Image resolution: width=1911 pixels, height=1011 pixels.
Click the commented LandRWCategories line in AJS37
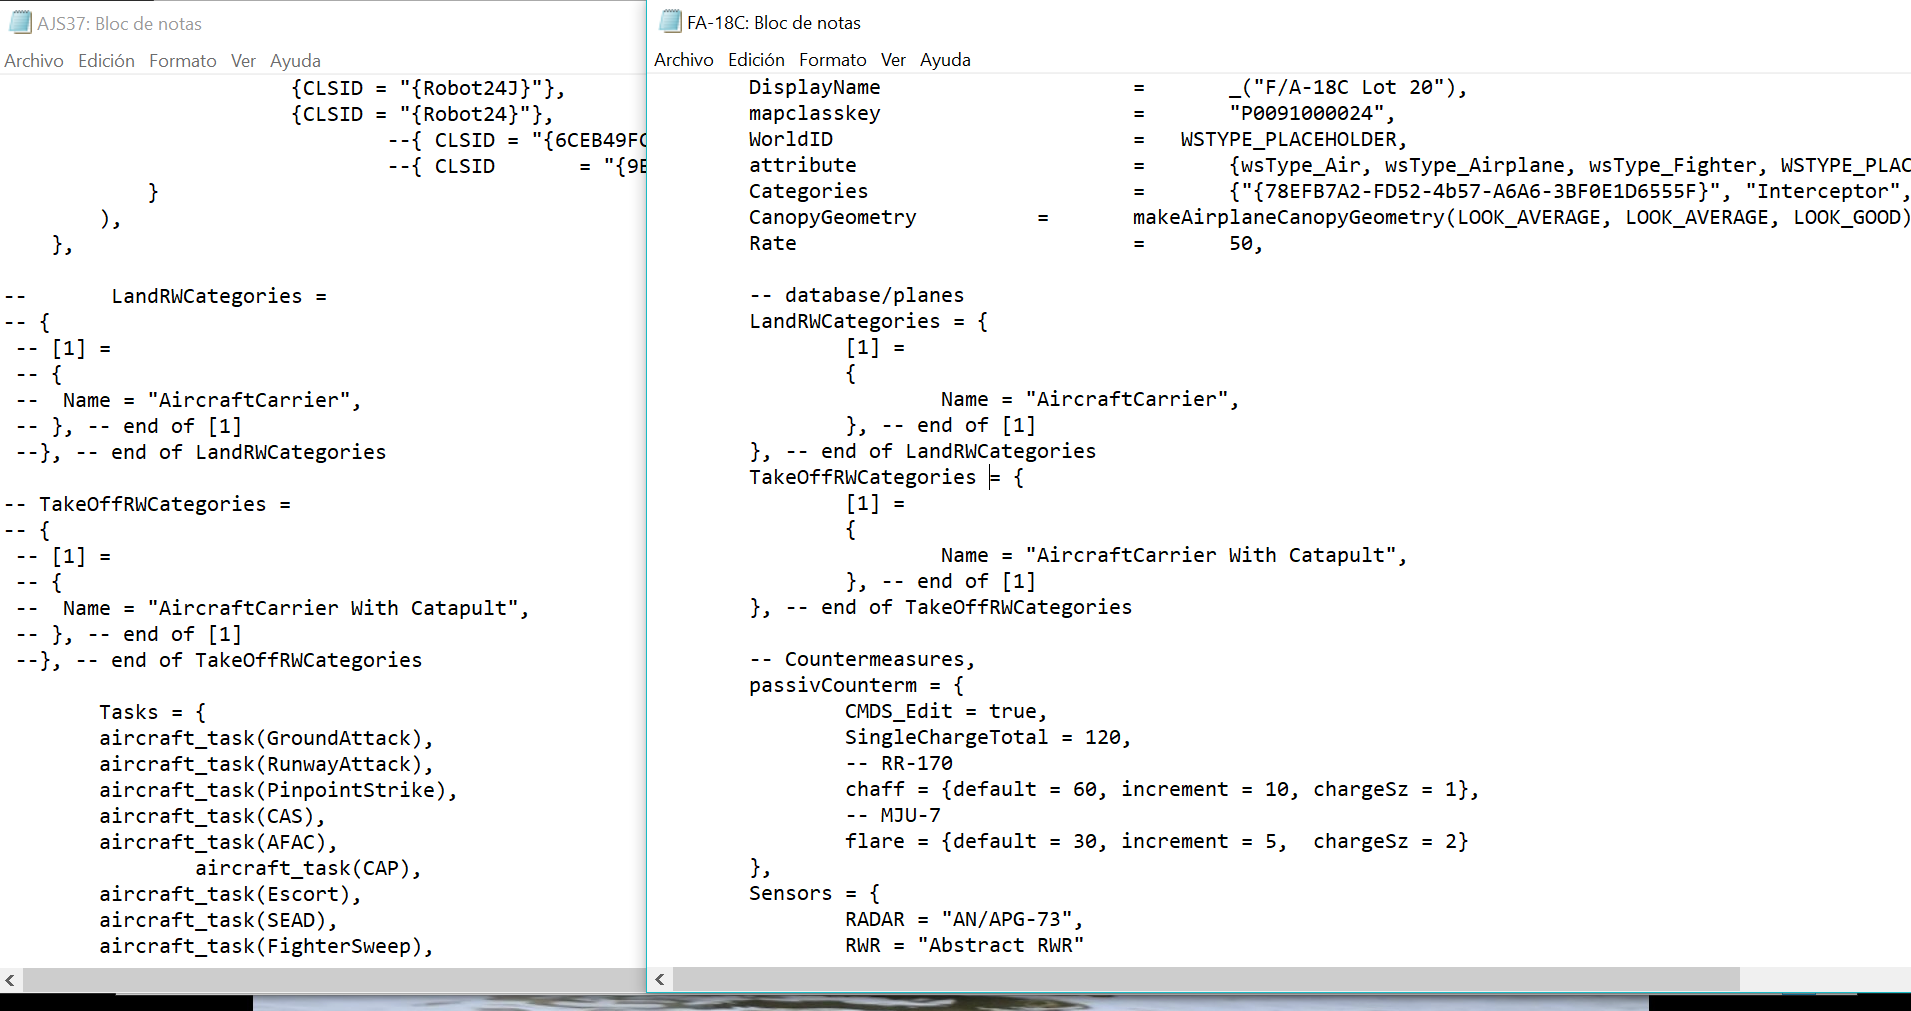(x=166, y=296)
